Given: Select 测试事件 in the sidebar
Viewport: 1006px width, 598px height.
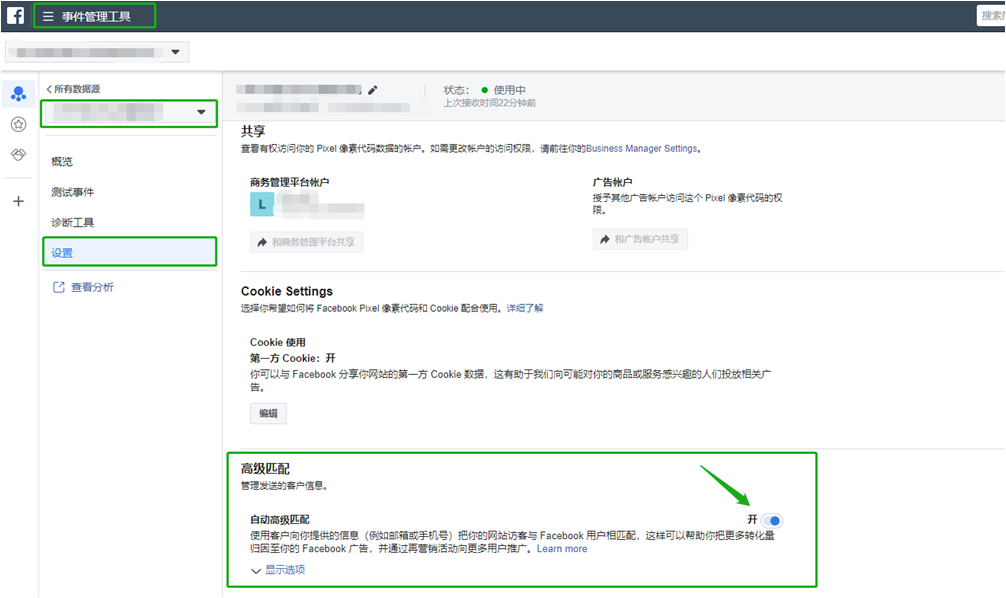Looking at the screenshot, I should coord(73,192).
